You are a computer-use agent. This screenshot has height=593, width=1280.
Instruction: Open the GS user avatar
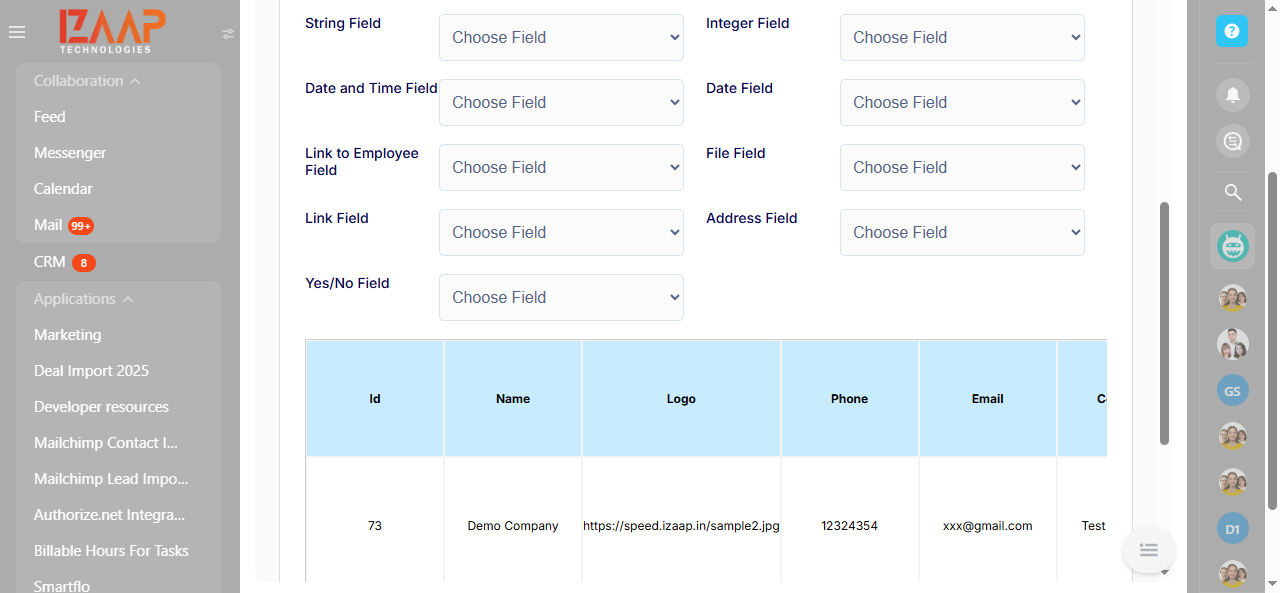click(x=1232, y=391)
